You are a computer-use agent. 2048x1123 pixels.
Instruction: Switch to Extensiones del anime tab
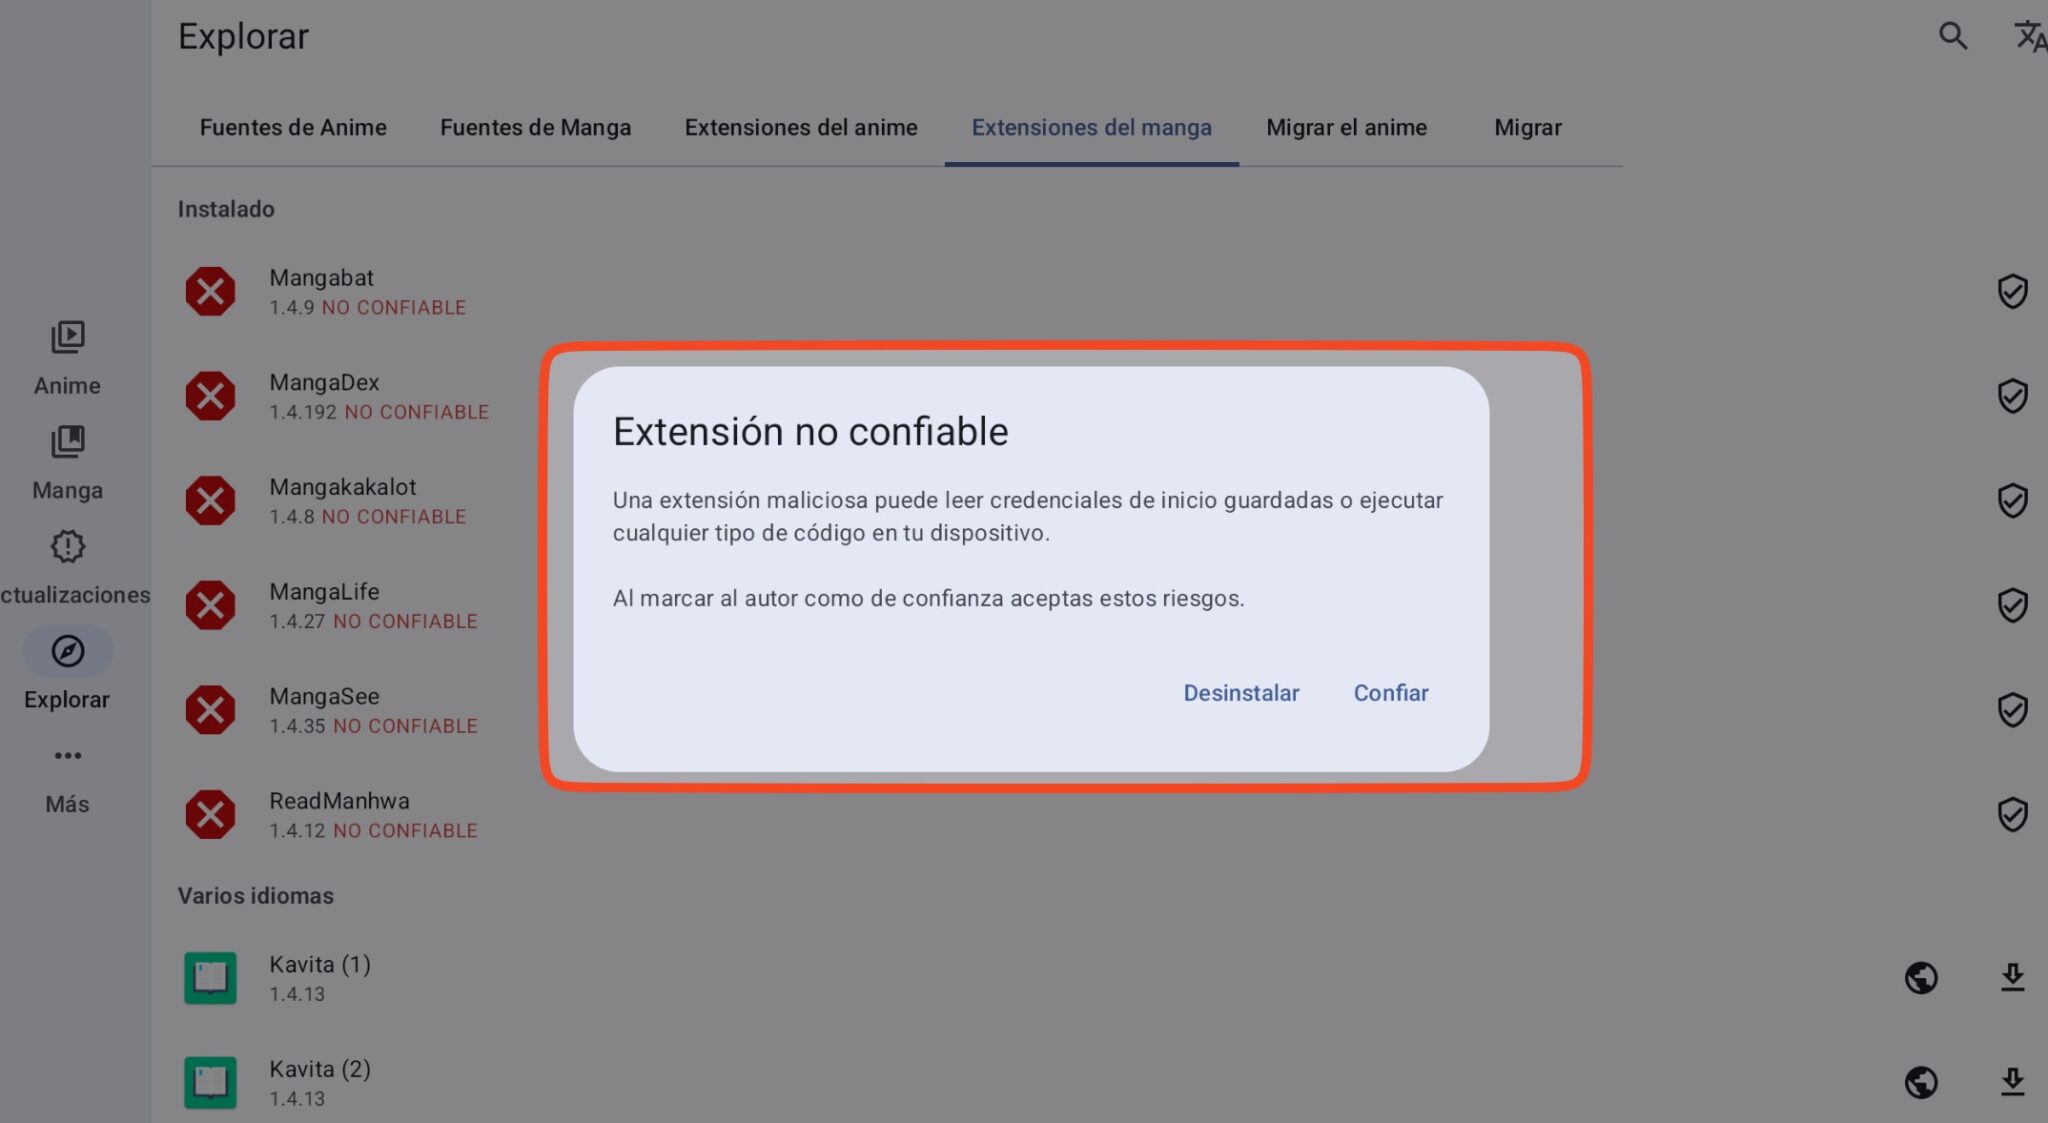(x=800, y=128)
